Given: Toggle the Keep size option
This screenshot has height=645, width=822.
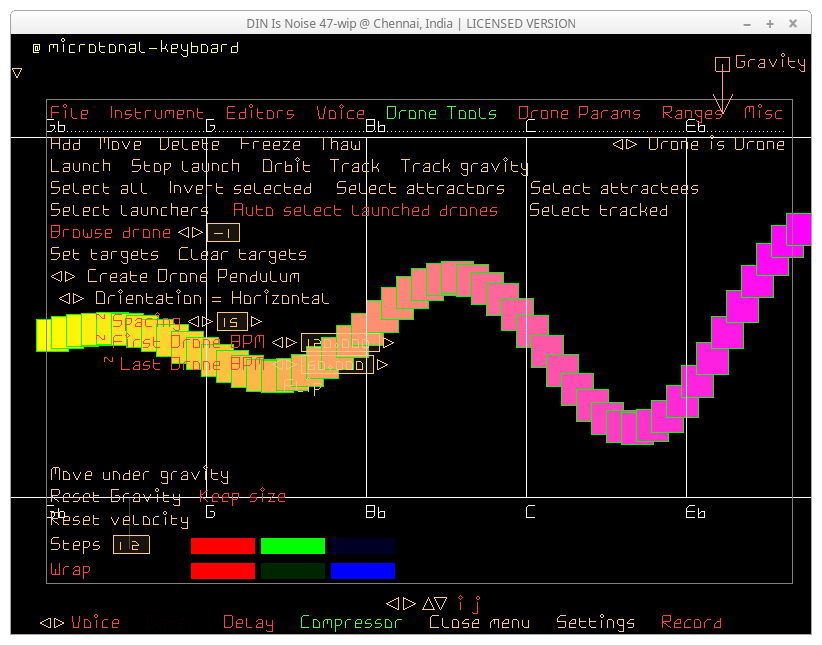Looking at the screenshot, I should pos(242,497).
